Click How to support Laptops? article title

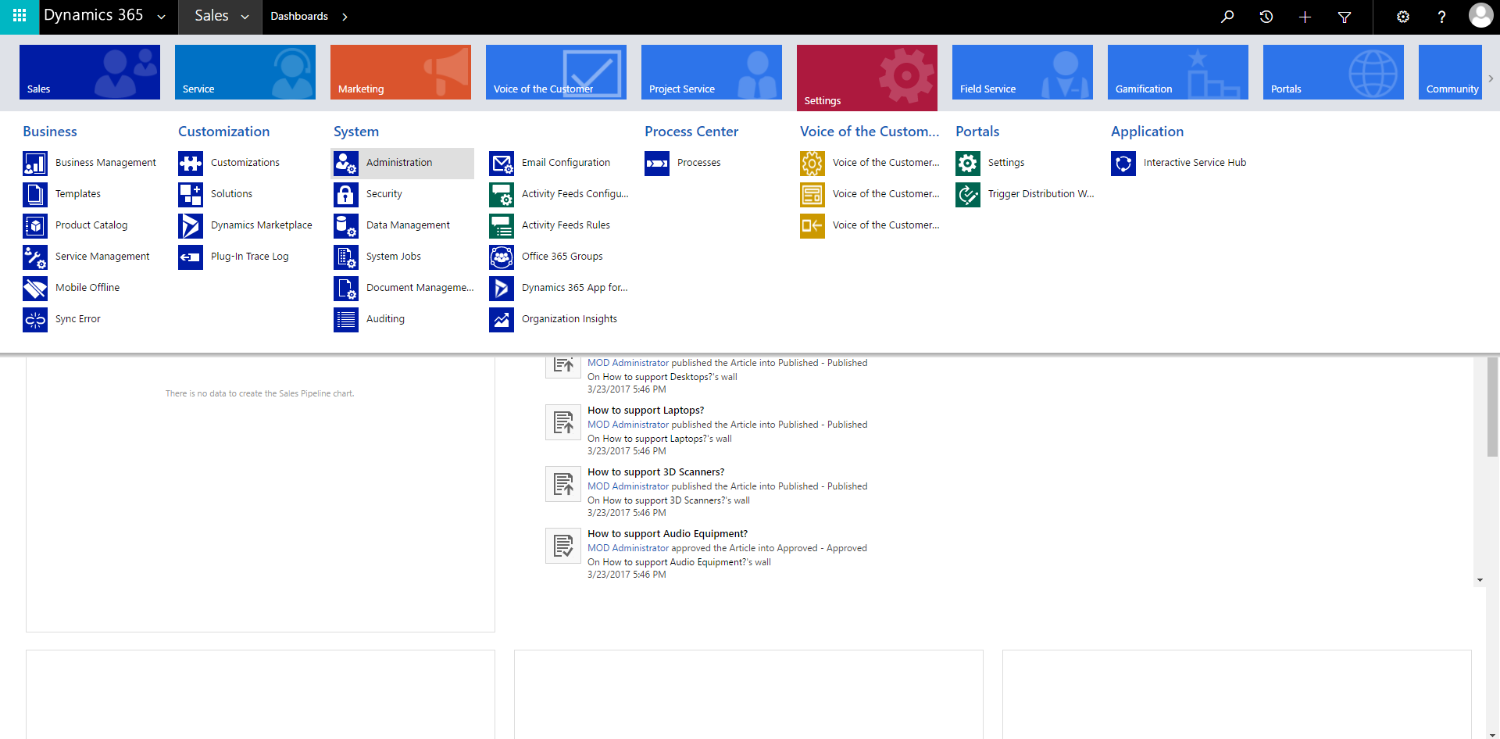[x=646, y=410]
